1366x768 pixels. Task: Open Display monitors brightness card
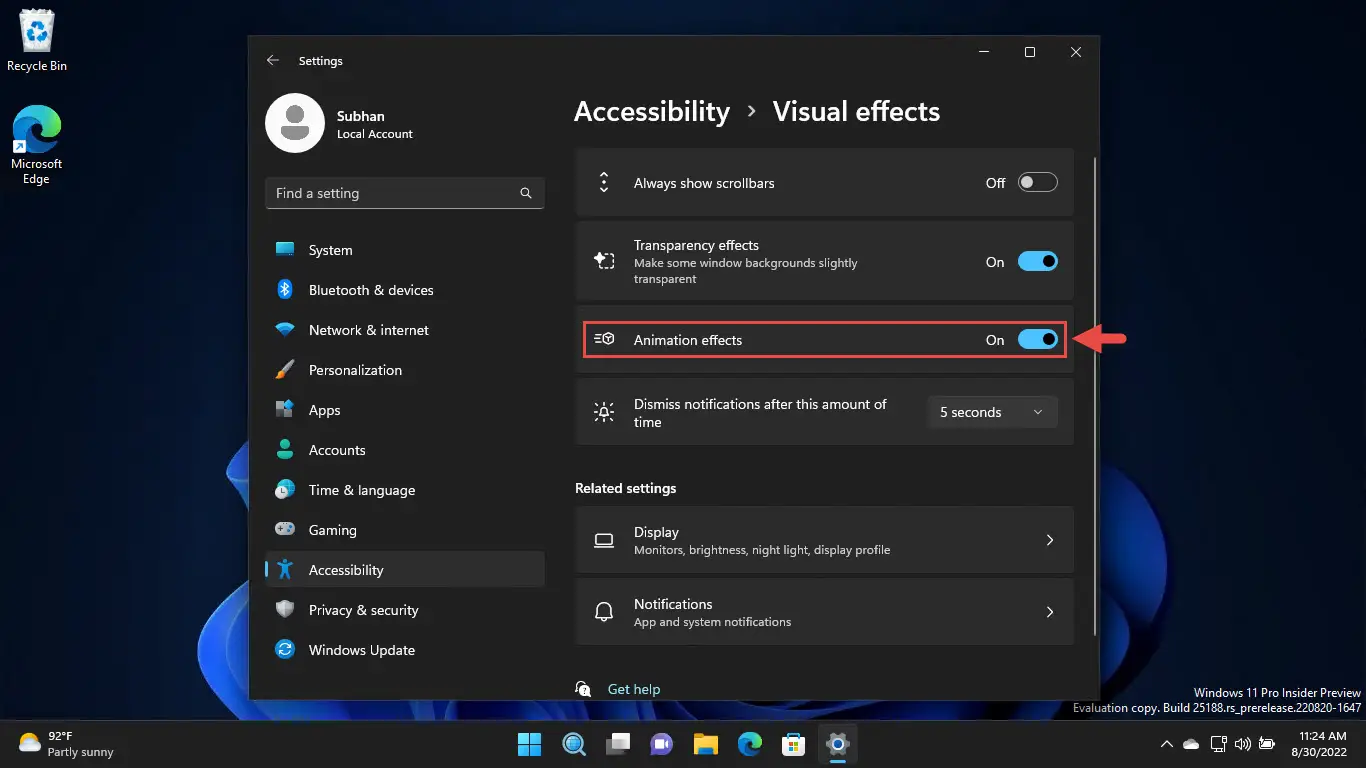pyautogui.click(x=824, y=540)
